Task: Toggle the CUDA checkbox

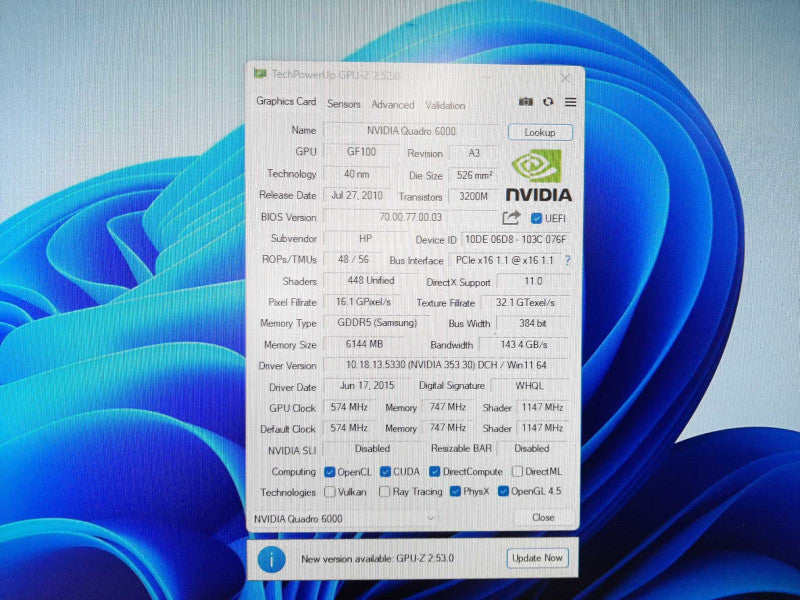Action: point(385,472)
